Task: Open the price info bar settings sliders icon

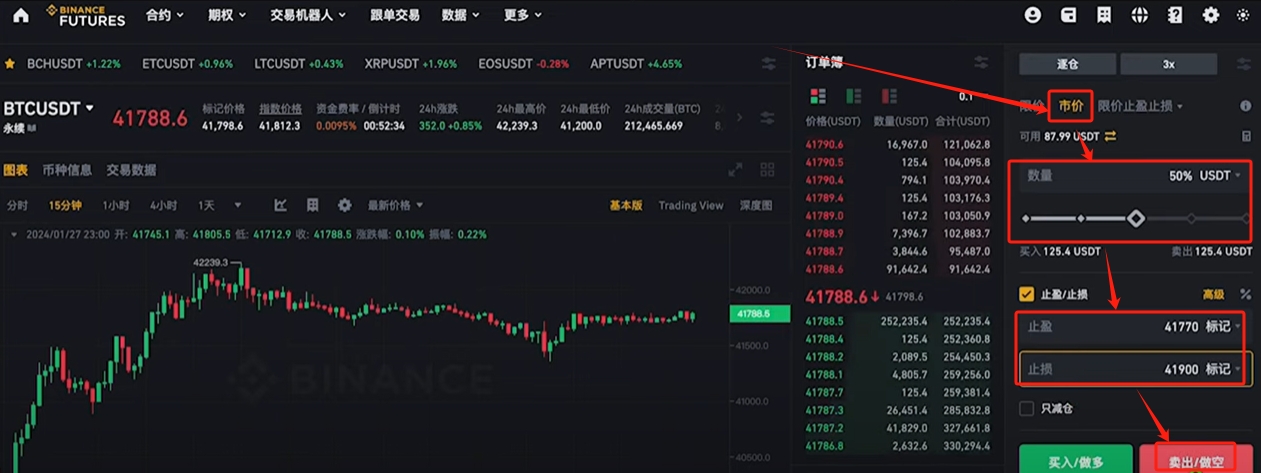Action: click(x=768, y=117)
